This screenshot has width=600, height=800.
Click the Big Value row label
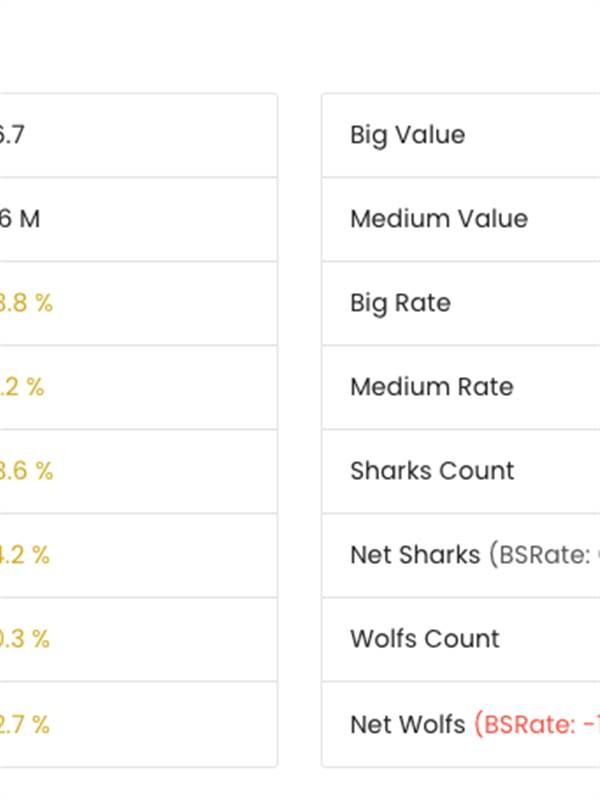[407, 136]
